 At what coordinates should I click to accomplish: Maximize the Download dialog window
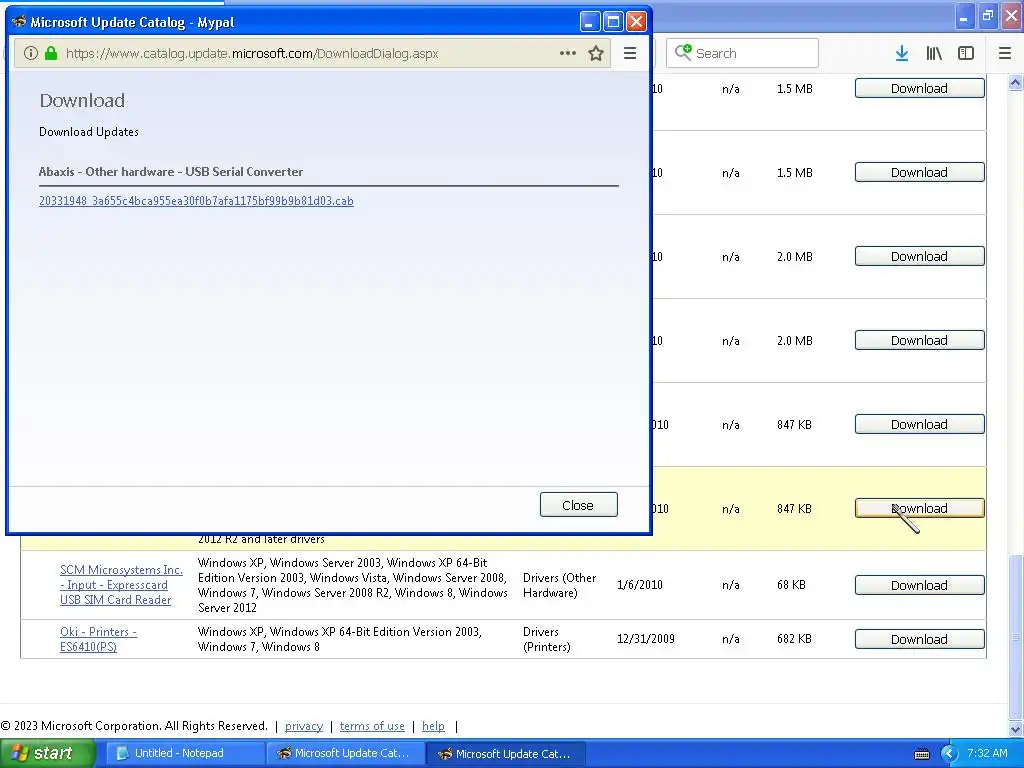[x=613, y=22]
